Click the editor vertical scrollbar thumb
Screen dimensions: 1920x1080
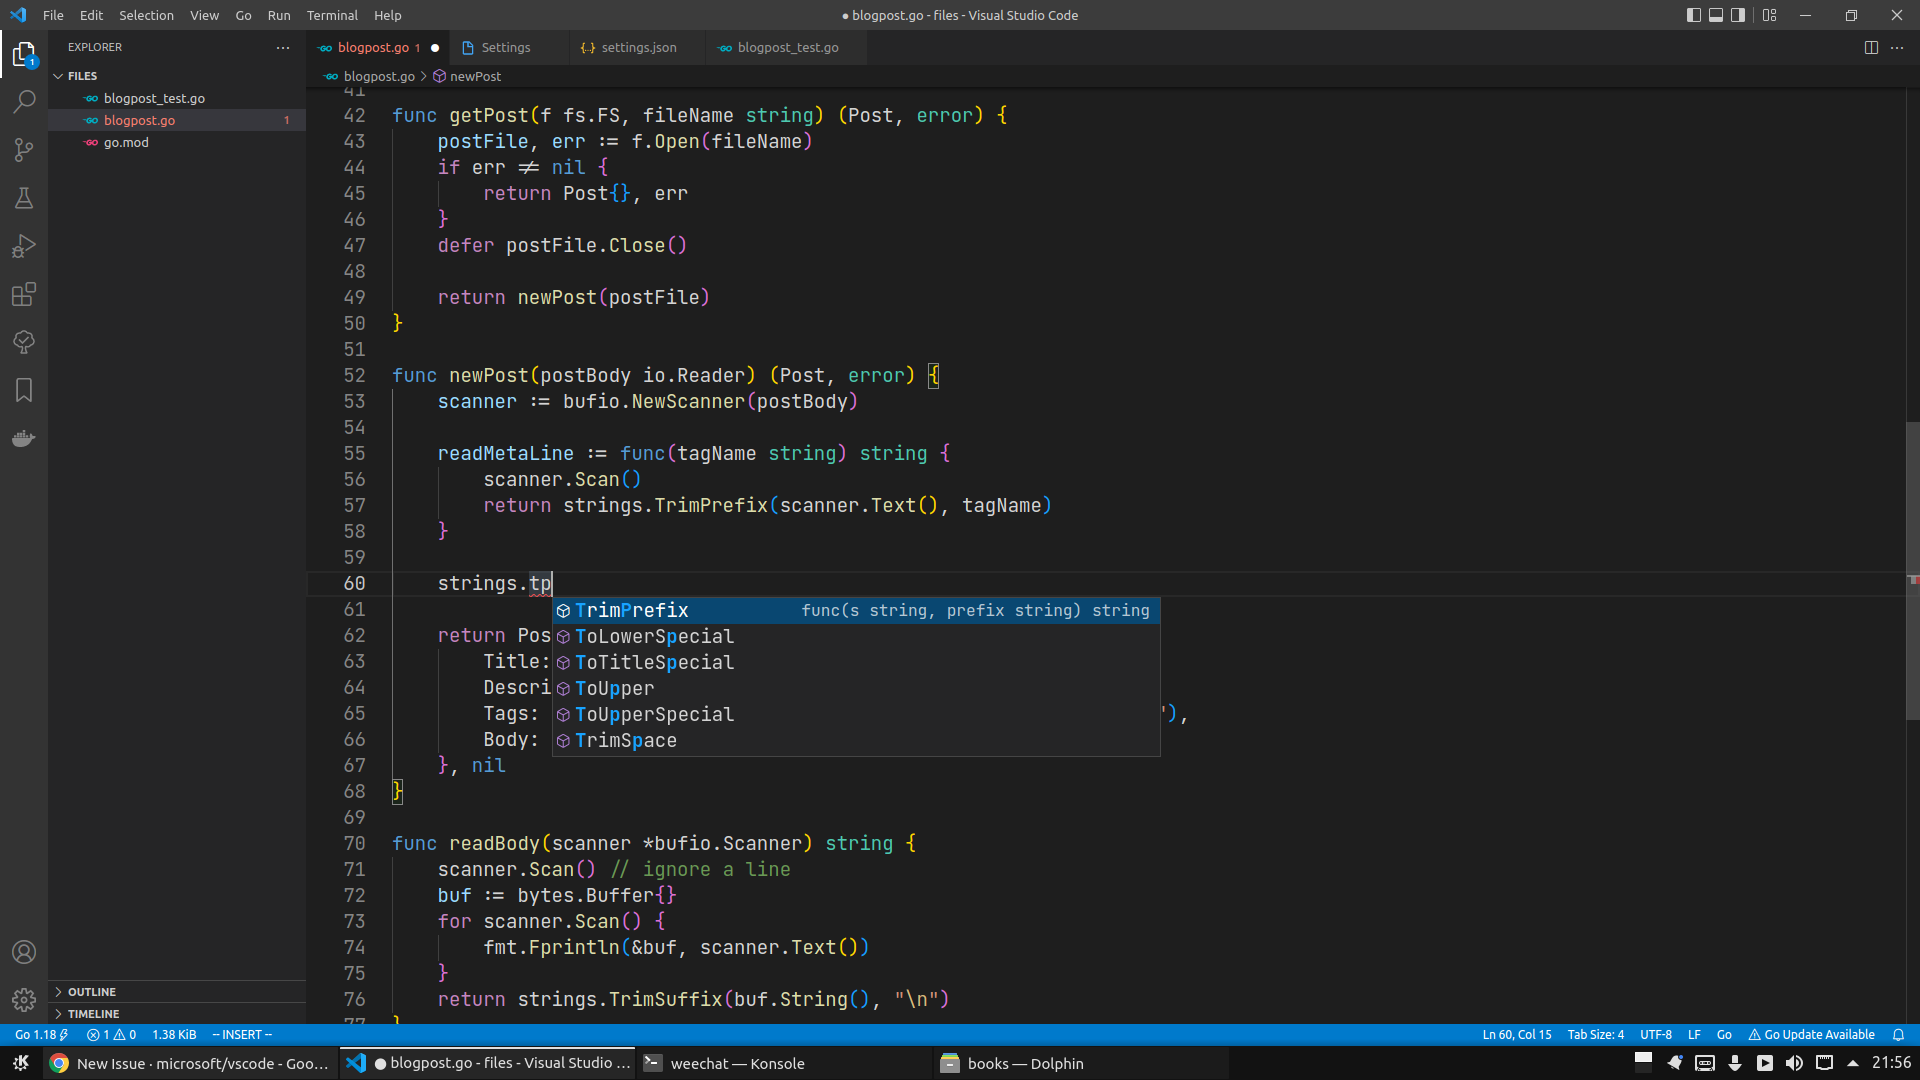click(x=1912, y=570)
